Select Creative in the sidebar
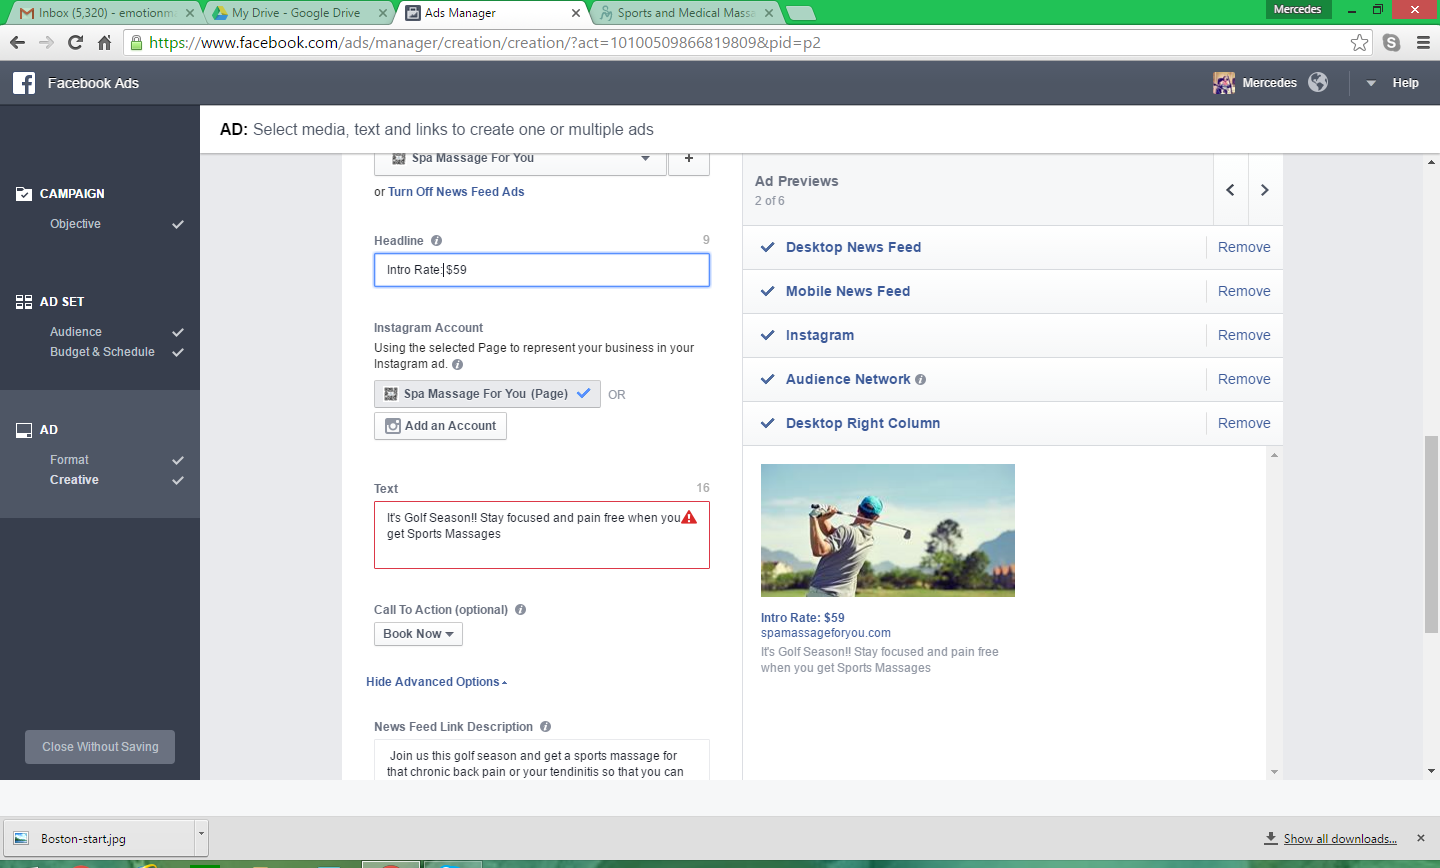The image size is (1440, 868). click(74, 480)
